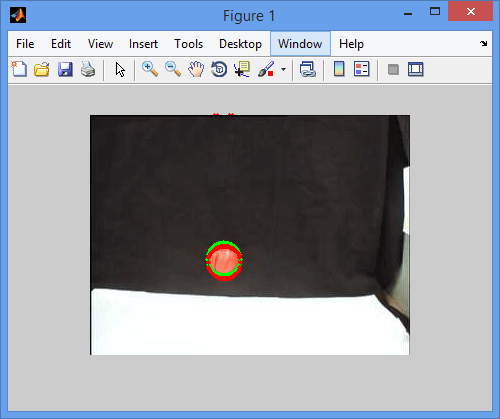Screen dimensions: 500x419
Task: Print the figure with printer icon
Action: [x=88, y=69]
